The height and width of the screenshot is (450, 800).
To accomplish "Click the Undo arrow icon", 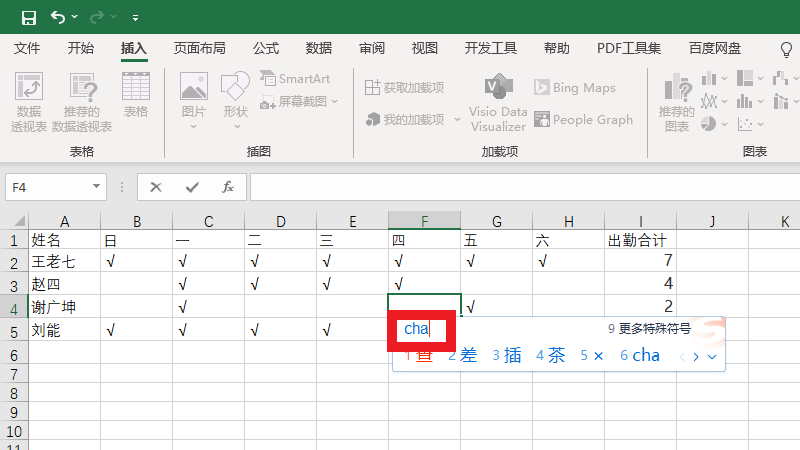I will [x=58, y=17].
